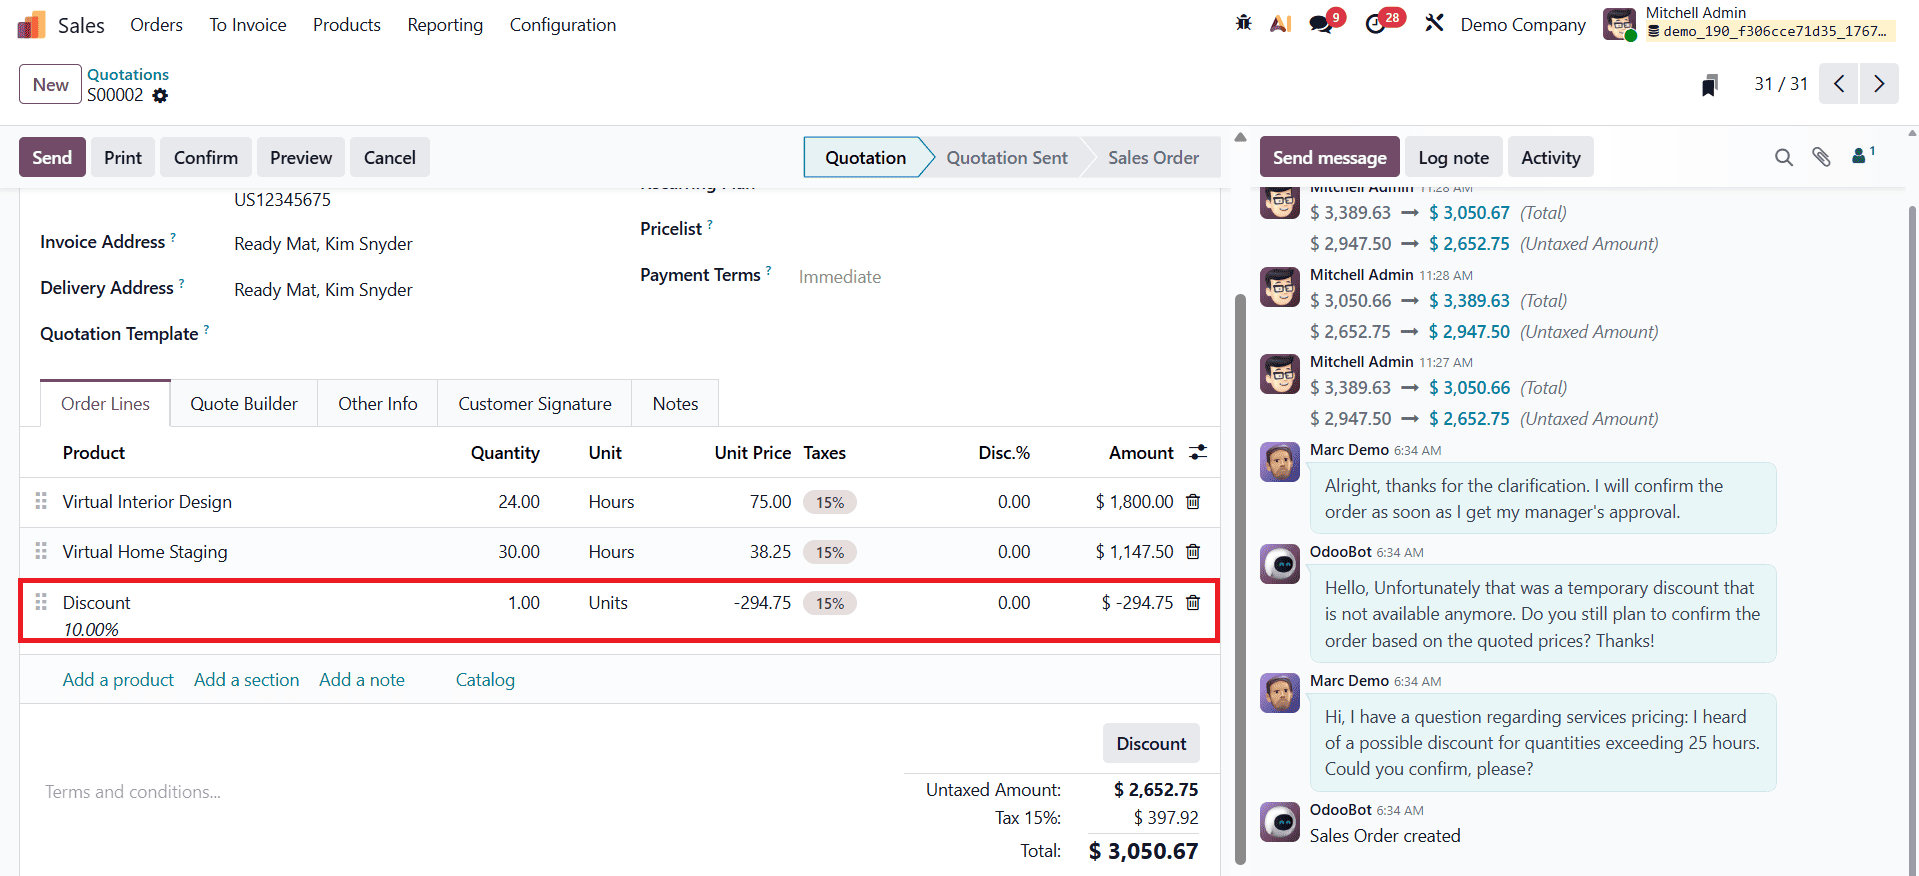Screen dimensions: 1919x876
Task: Switch company via Demo Company selector
Action: click(x=1523, y=25)
